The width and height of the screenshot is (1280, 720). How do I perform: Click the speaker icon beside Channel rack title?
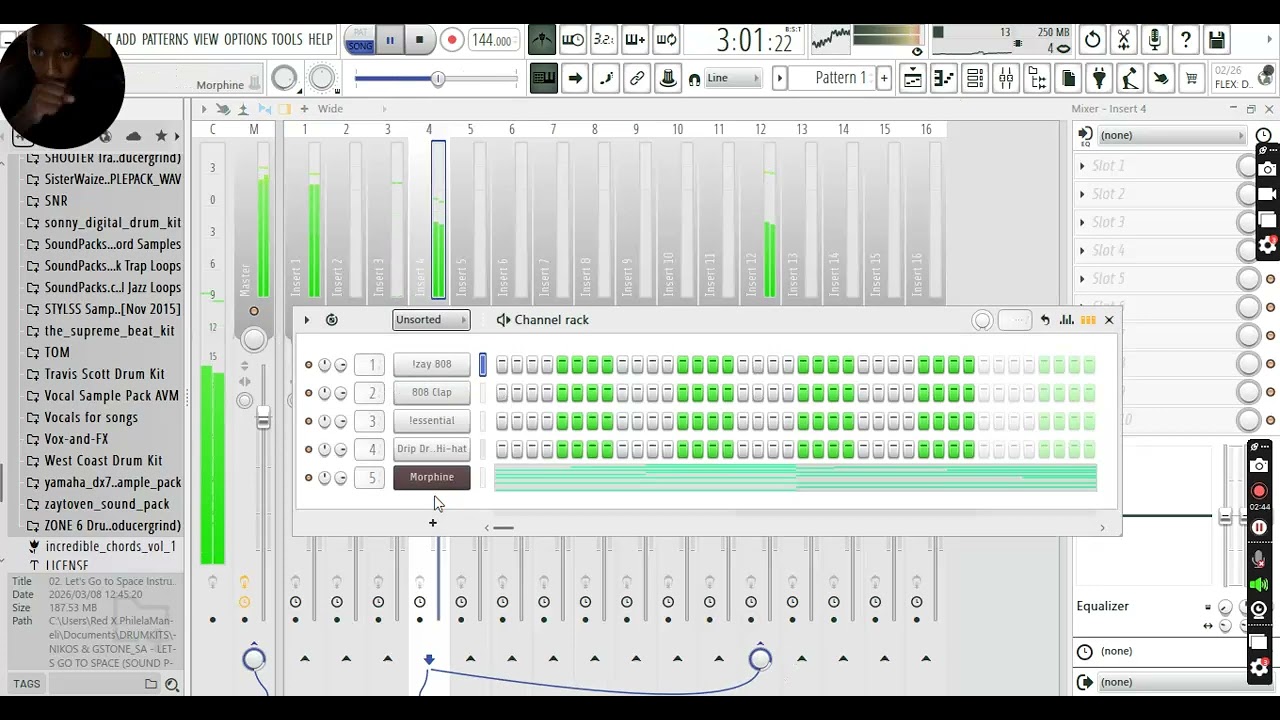point(503,320)
